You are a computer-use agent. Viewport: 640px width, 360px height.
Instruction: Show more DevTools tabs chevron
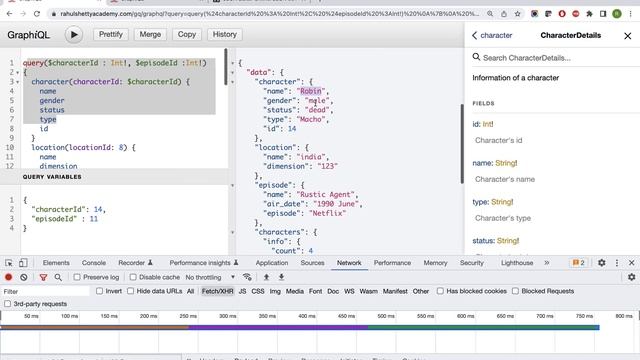tap(547, 263)
